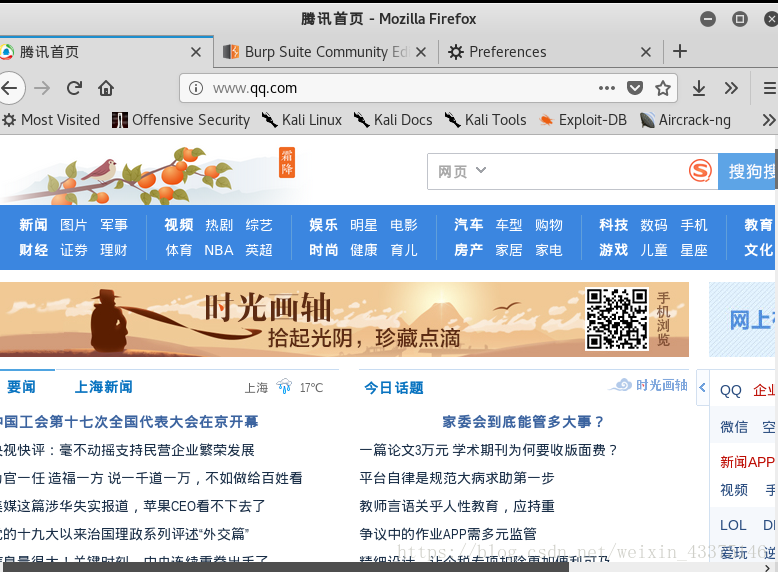
Task: Switch to the Preferences tab
Action: point(550,52)
